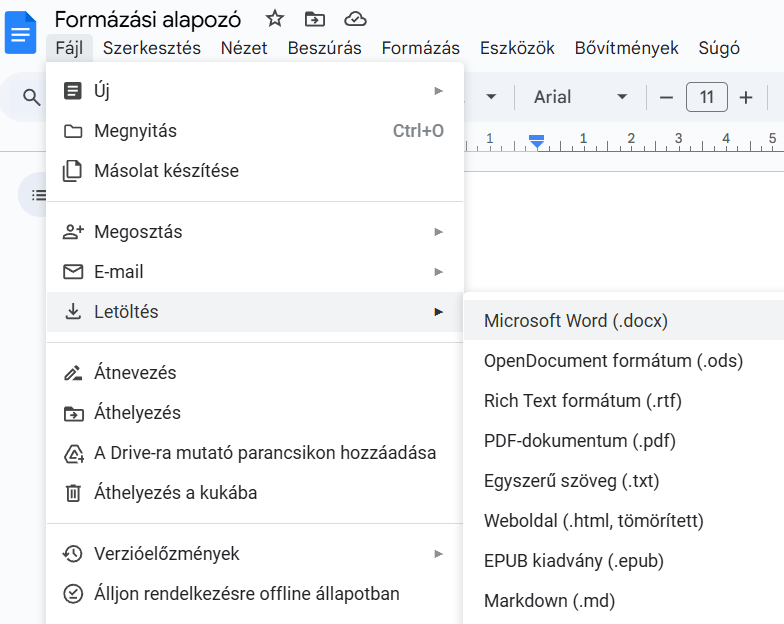Image resolution: width=784 pixels, height=624 pixels.
Task: Click the folder-arrow icon beside Áthelyezés
Action: [74, 414]
